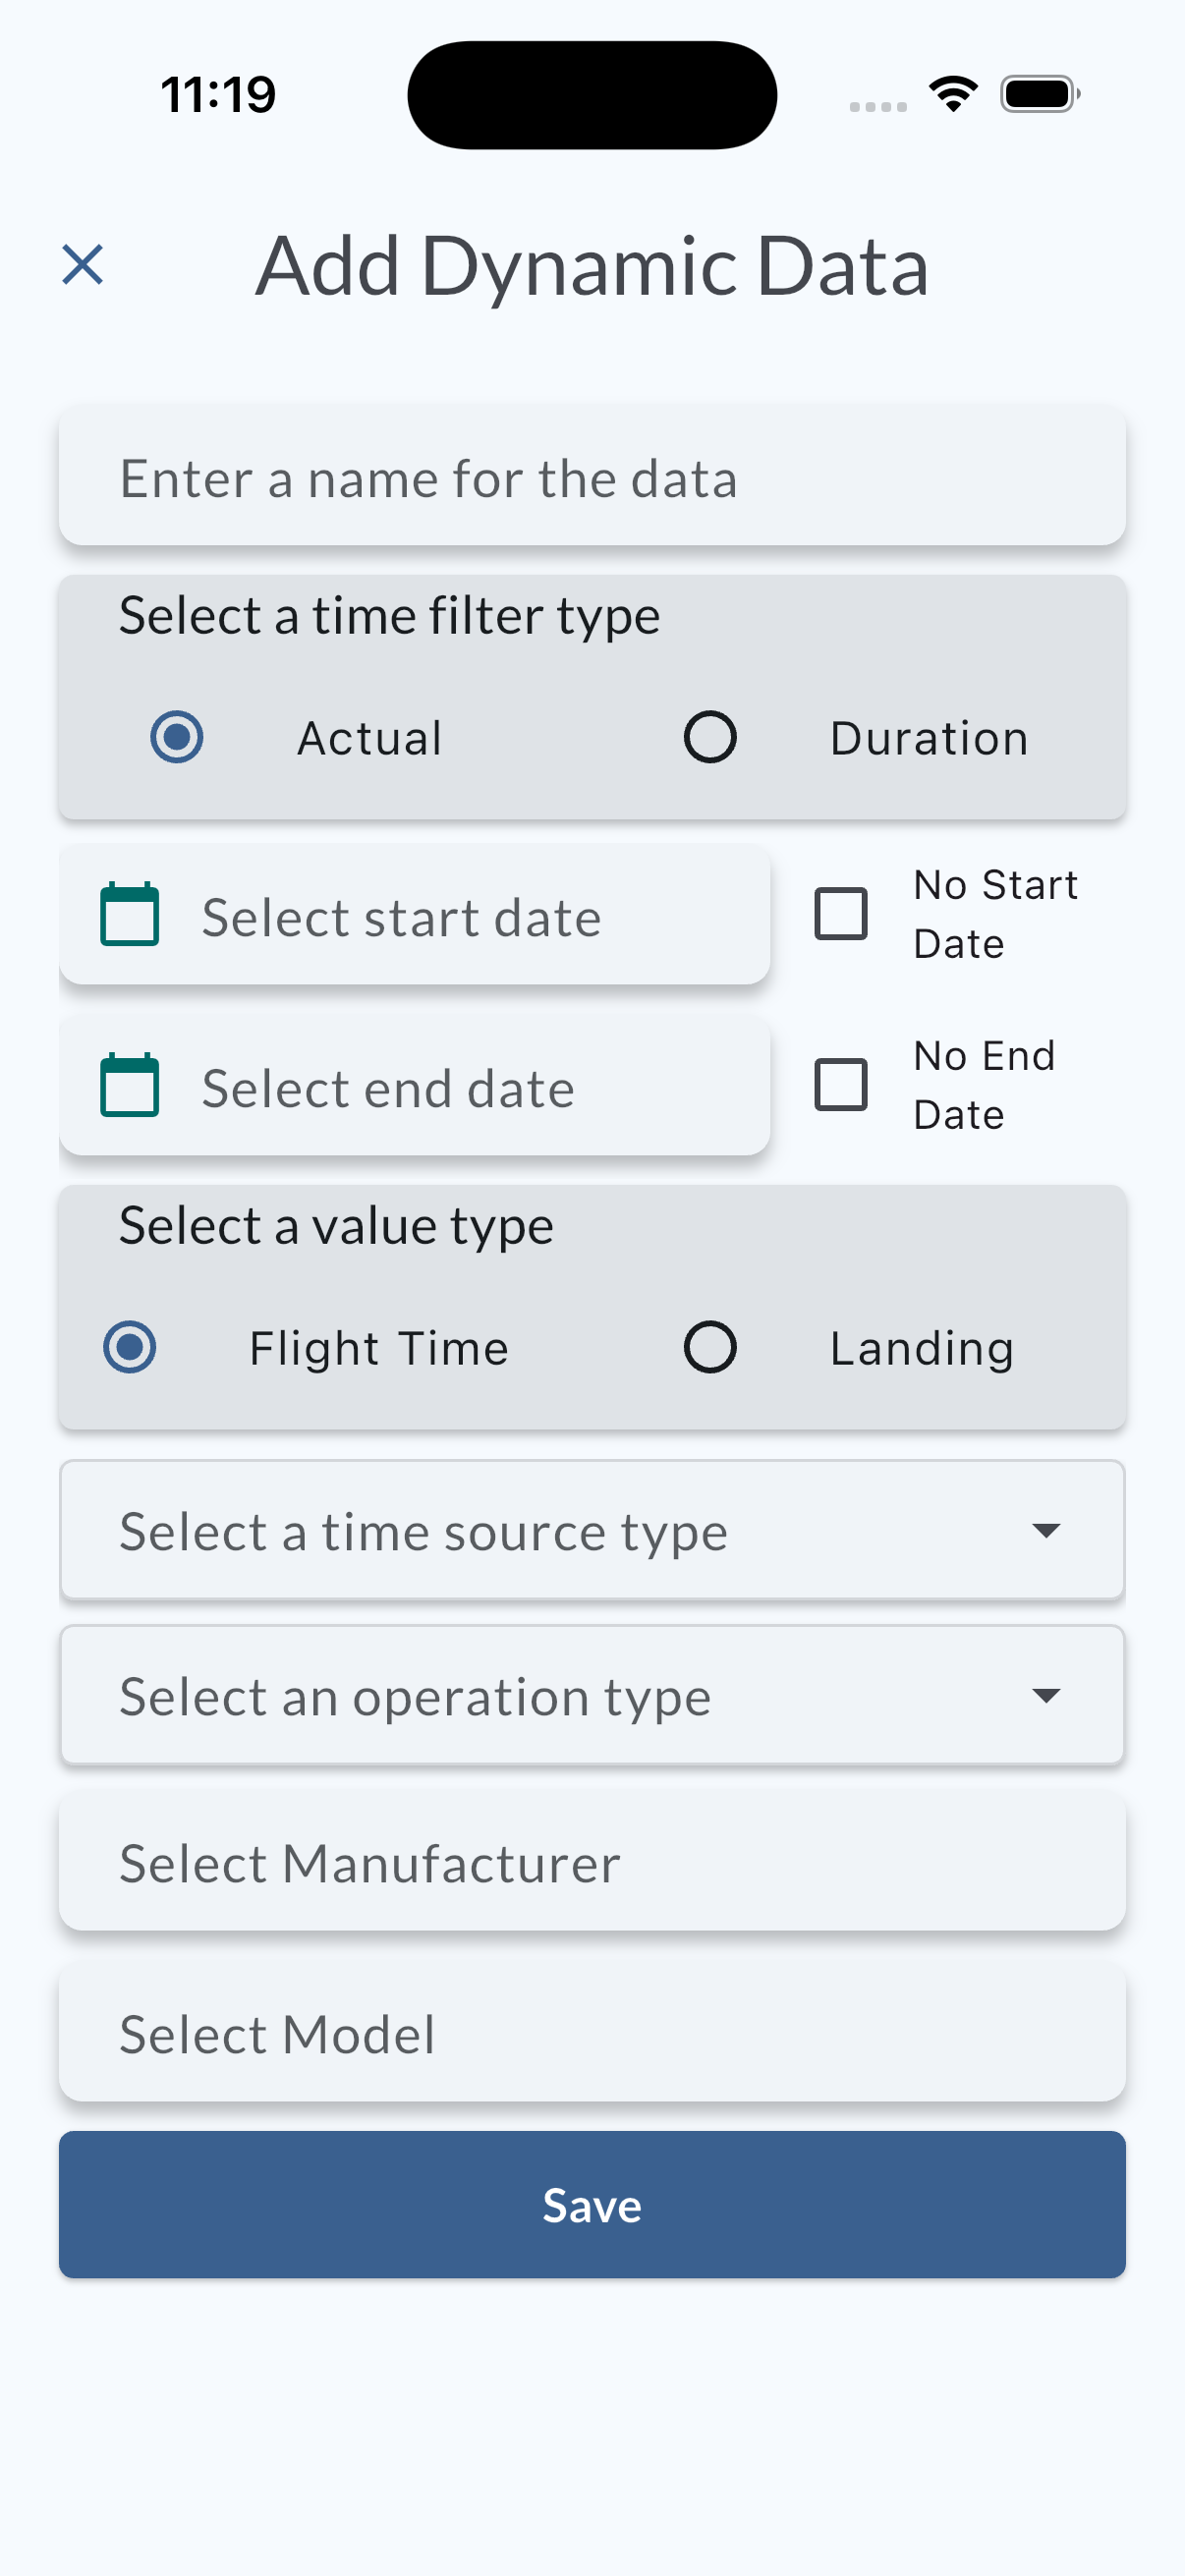Open the Select Model field
The image size is (1185, 2576).
tap(592, 2034)
